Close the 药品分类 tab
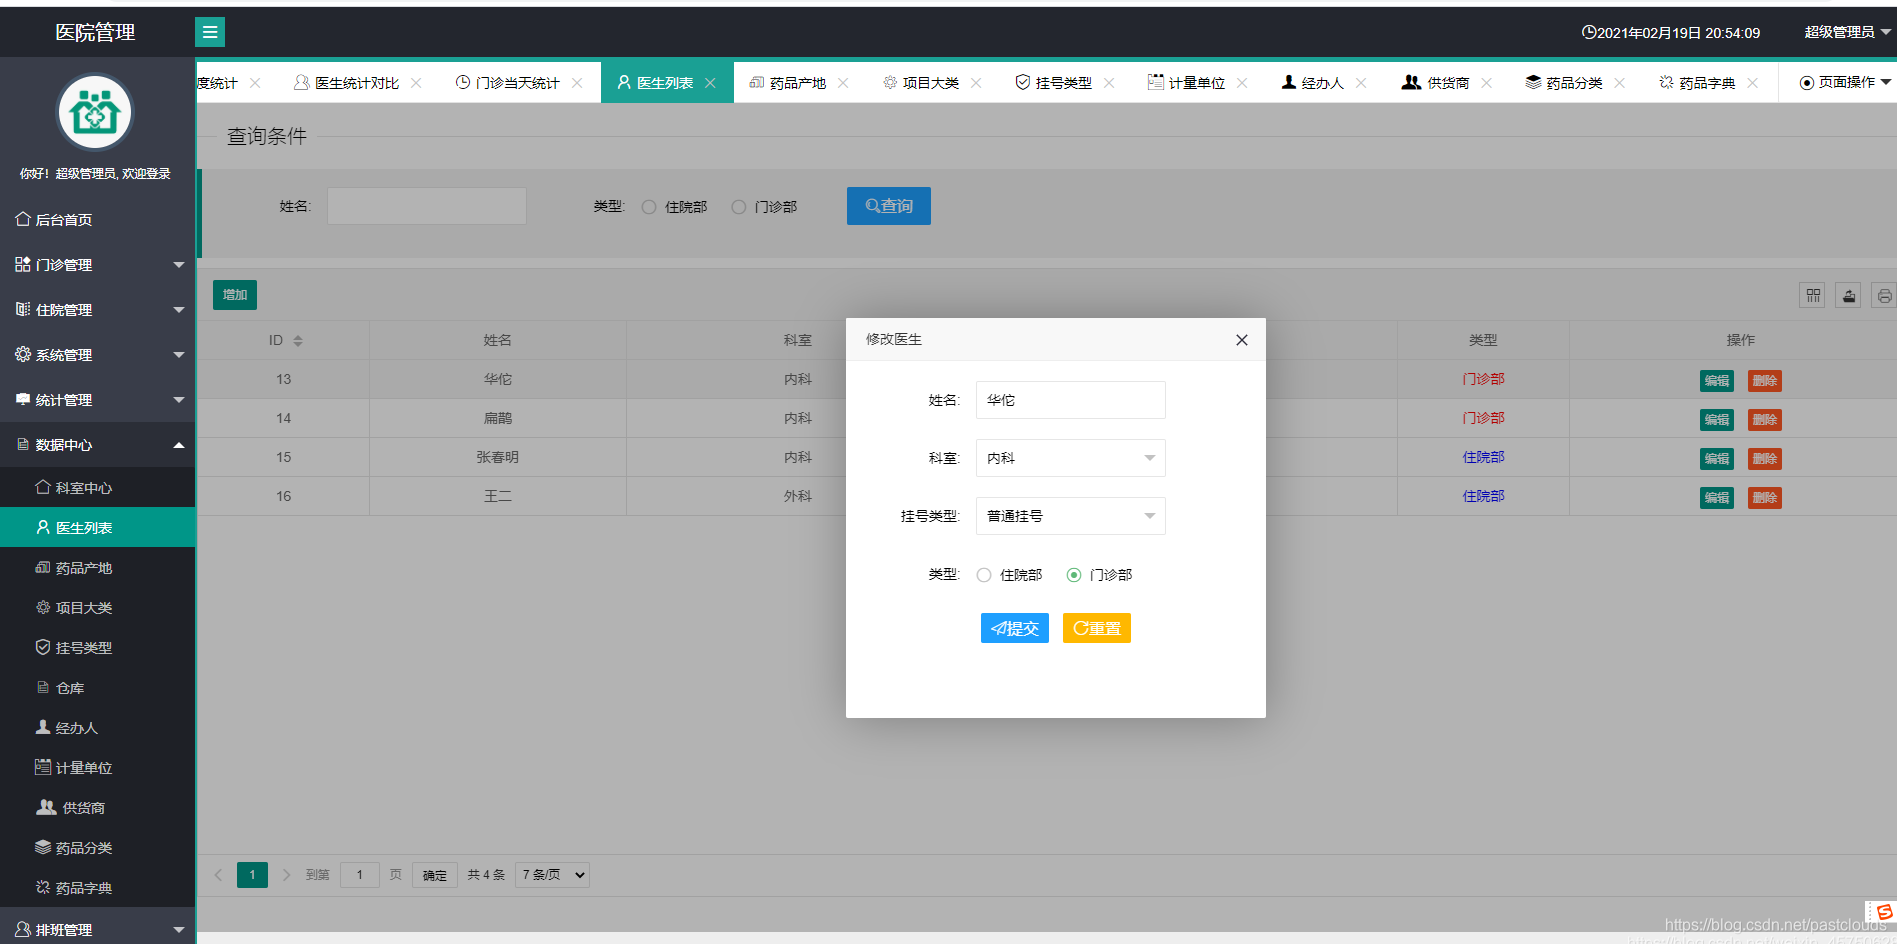 pyautogui.click(x=1619, y=83)
